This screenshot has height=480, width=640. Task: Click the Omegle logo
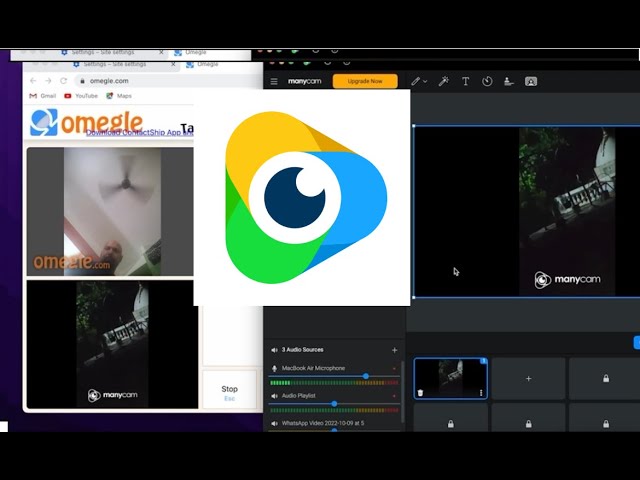pyautogui.click(x=87, y=122)
